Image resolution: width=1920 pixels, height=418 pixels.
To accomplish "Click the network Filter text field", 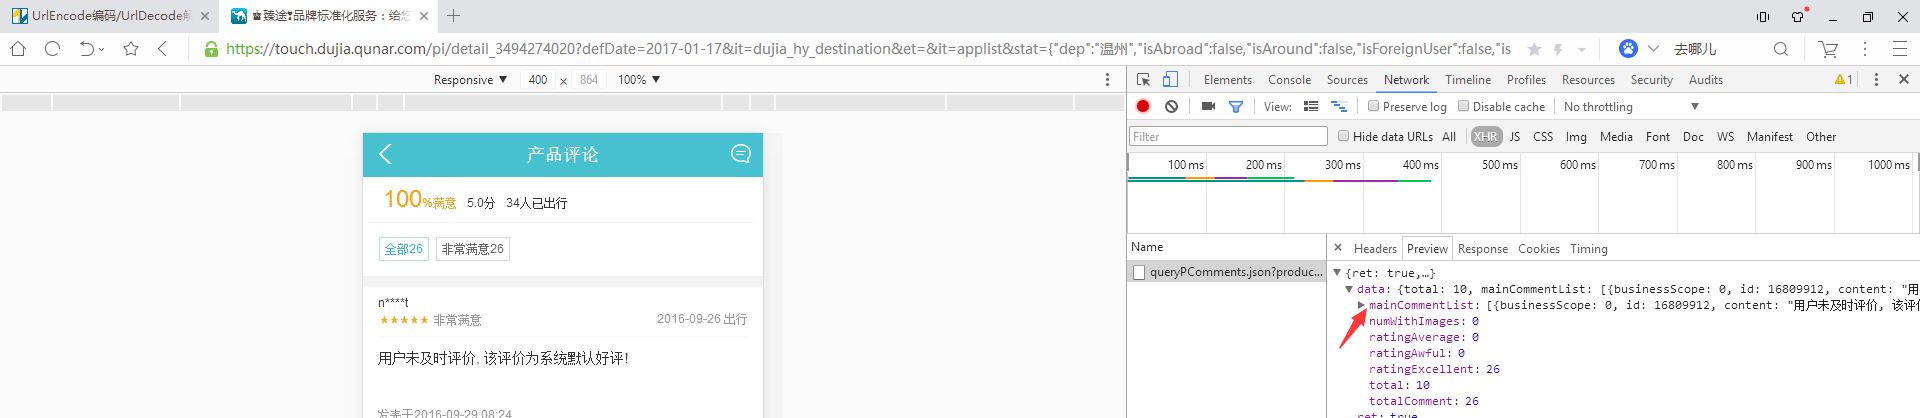I will [1228, 136].
